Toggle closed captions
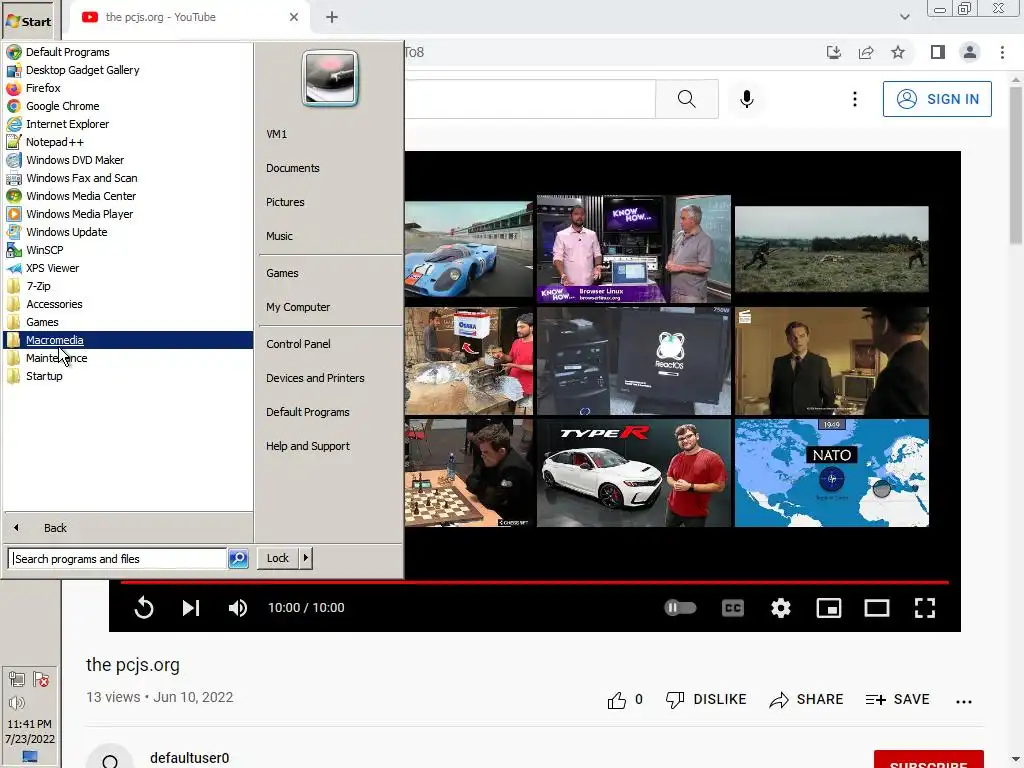The image size is (1024, 768). click(x=733, y=608)
